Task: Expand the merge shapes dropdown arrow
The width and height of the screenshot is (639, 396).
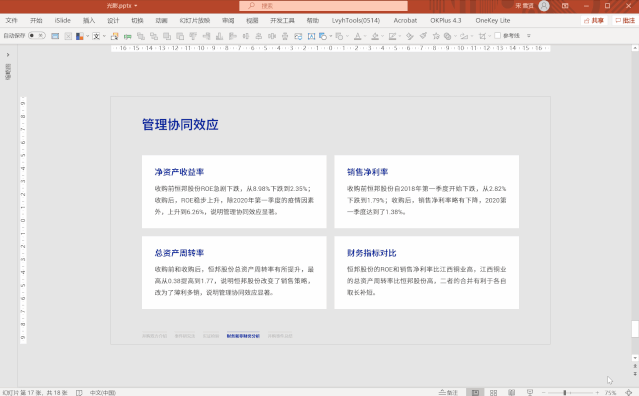Action: [348, 36]
